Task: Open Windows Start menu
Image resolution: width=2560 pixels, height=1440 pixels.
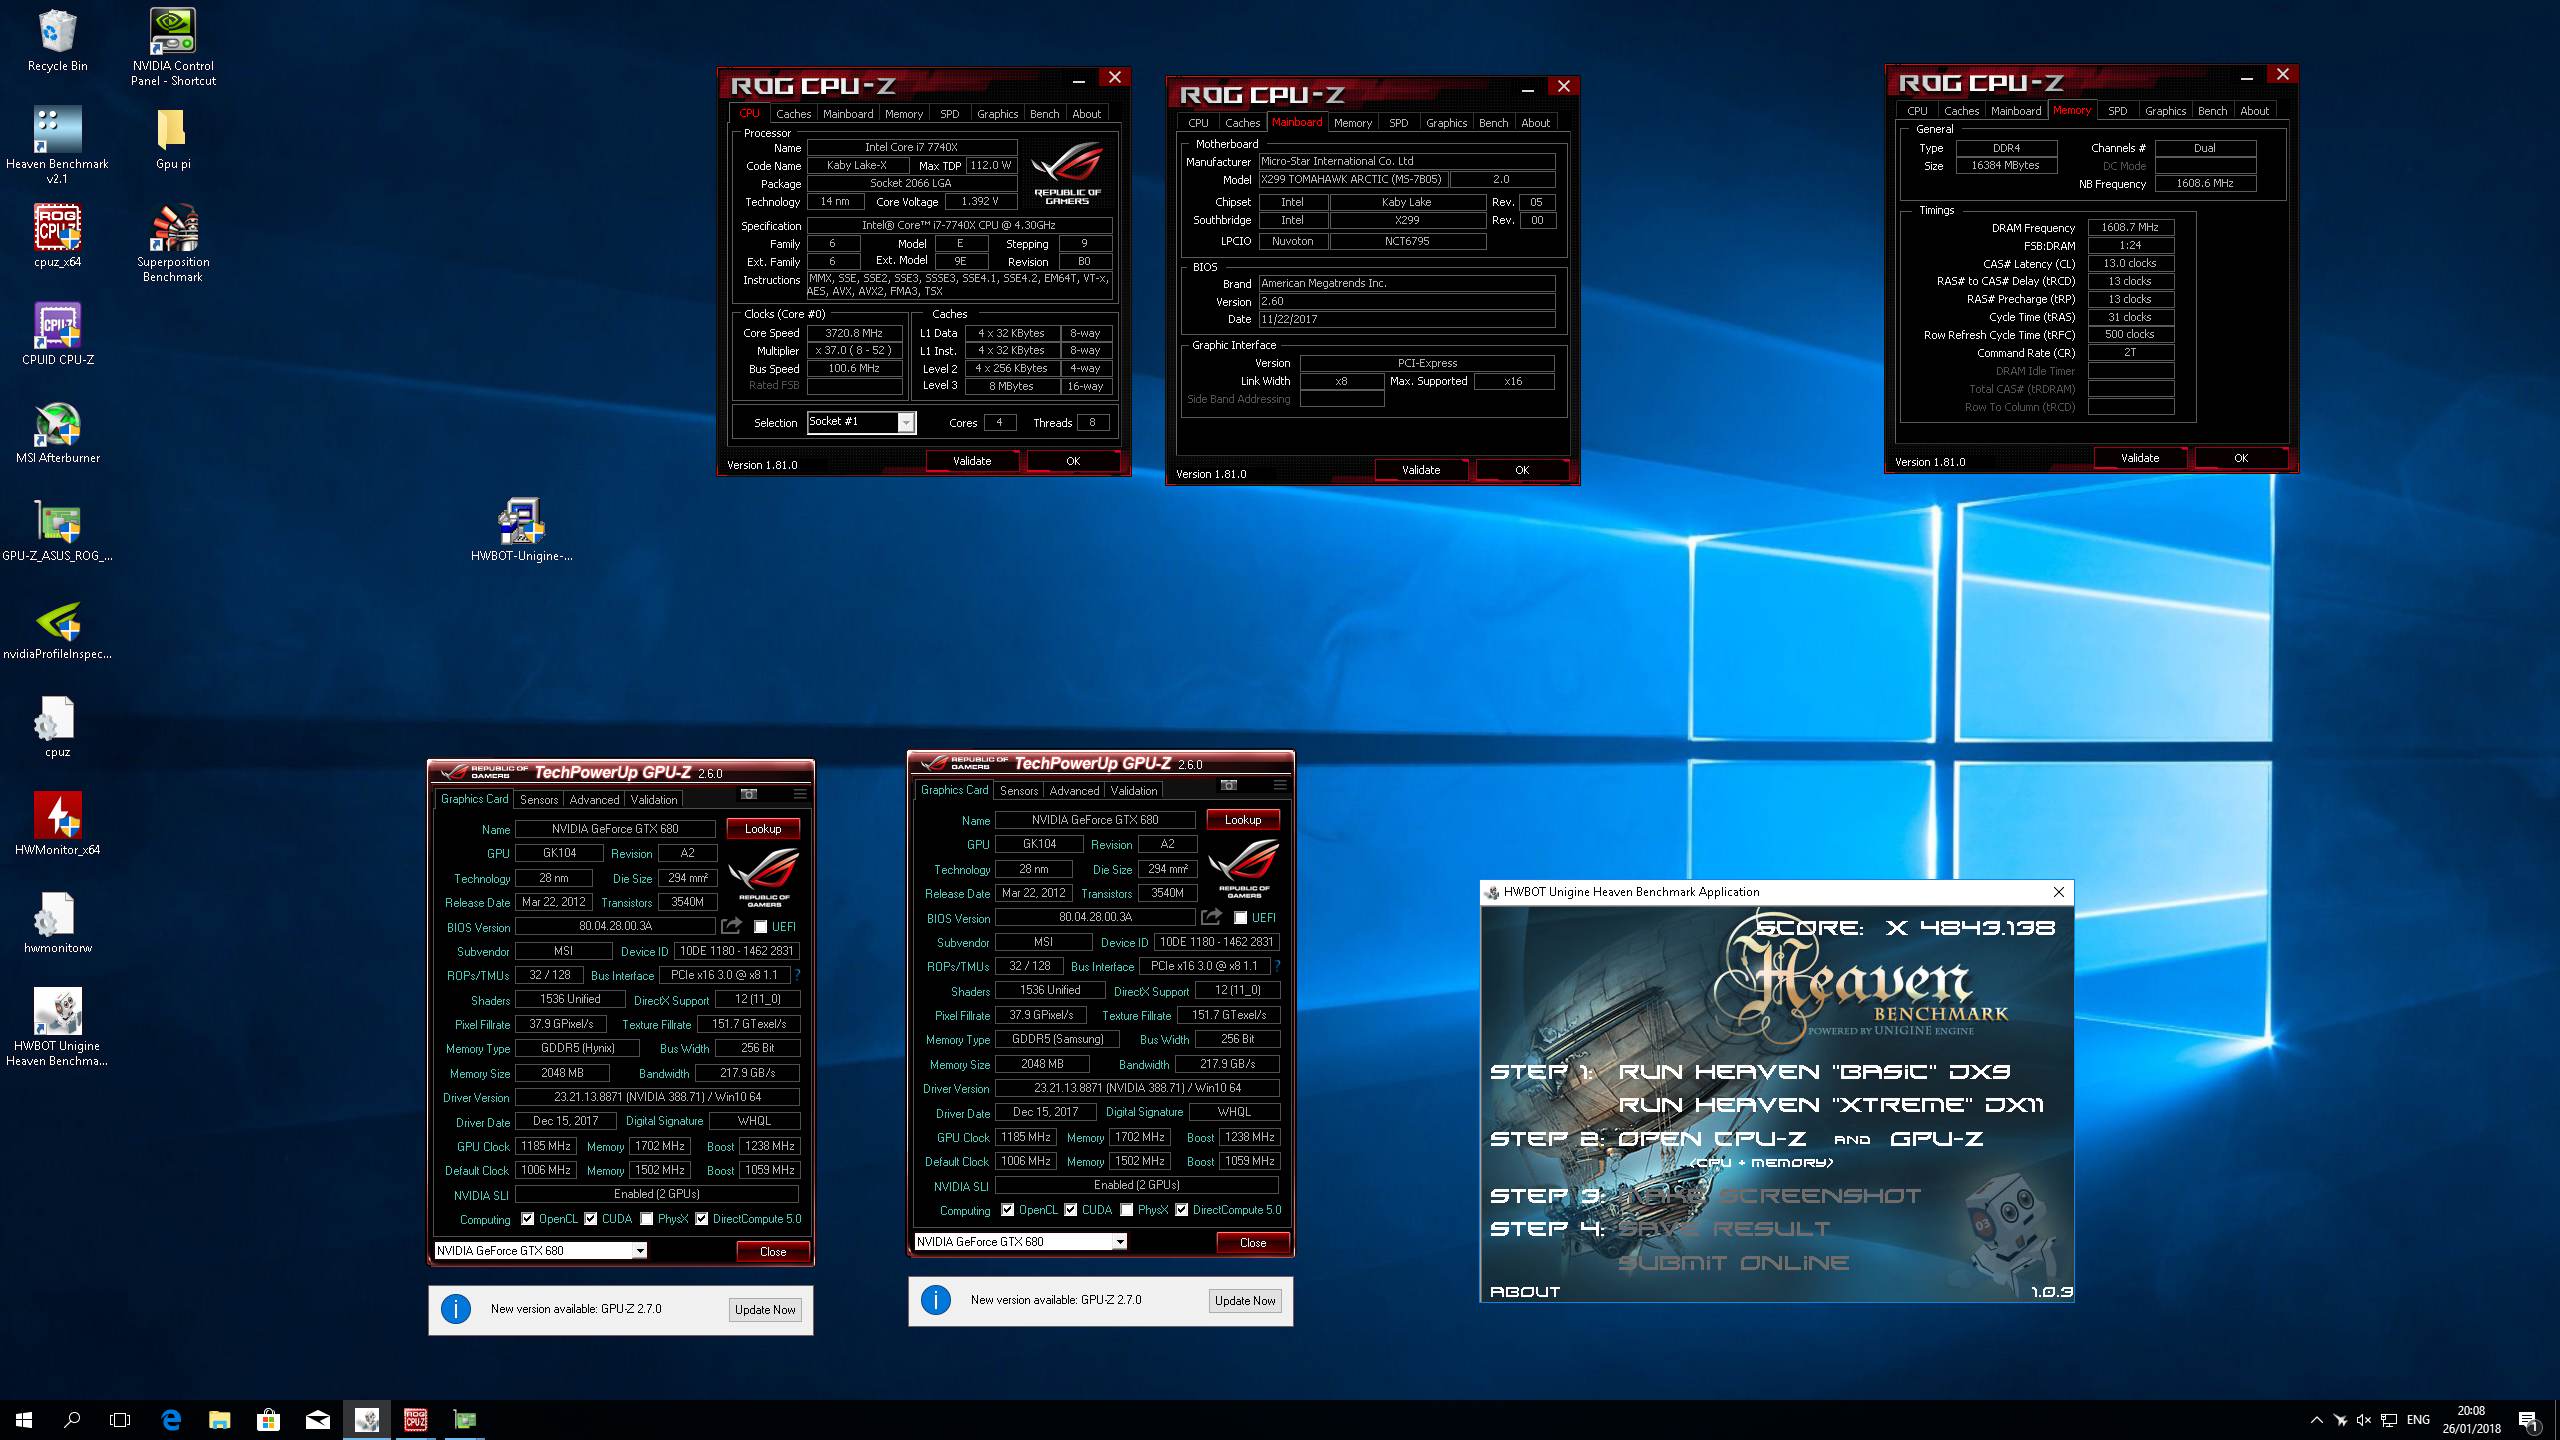Action: point(24,1419)
